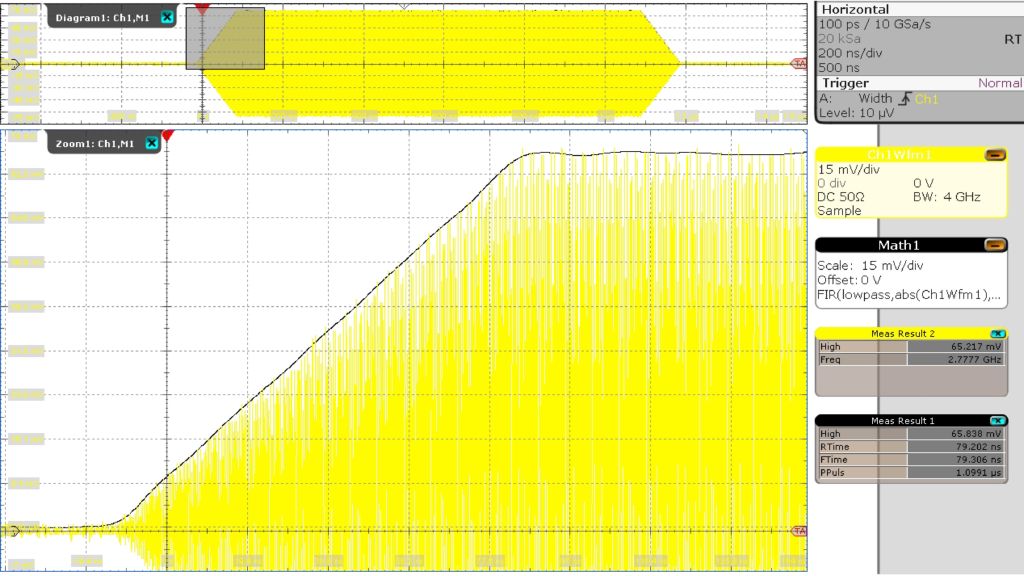The height and width of the screenshot is (576, 1024).
Task: Click the red trigger marker in Zoom1
Action: pos(167,135)
